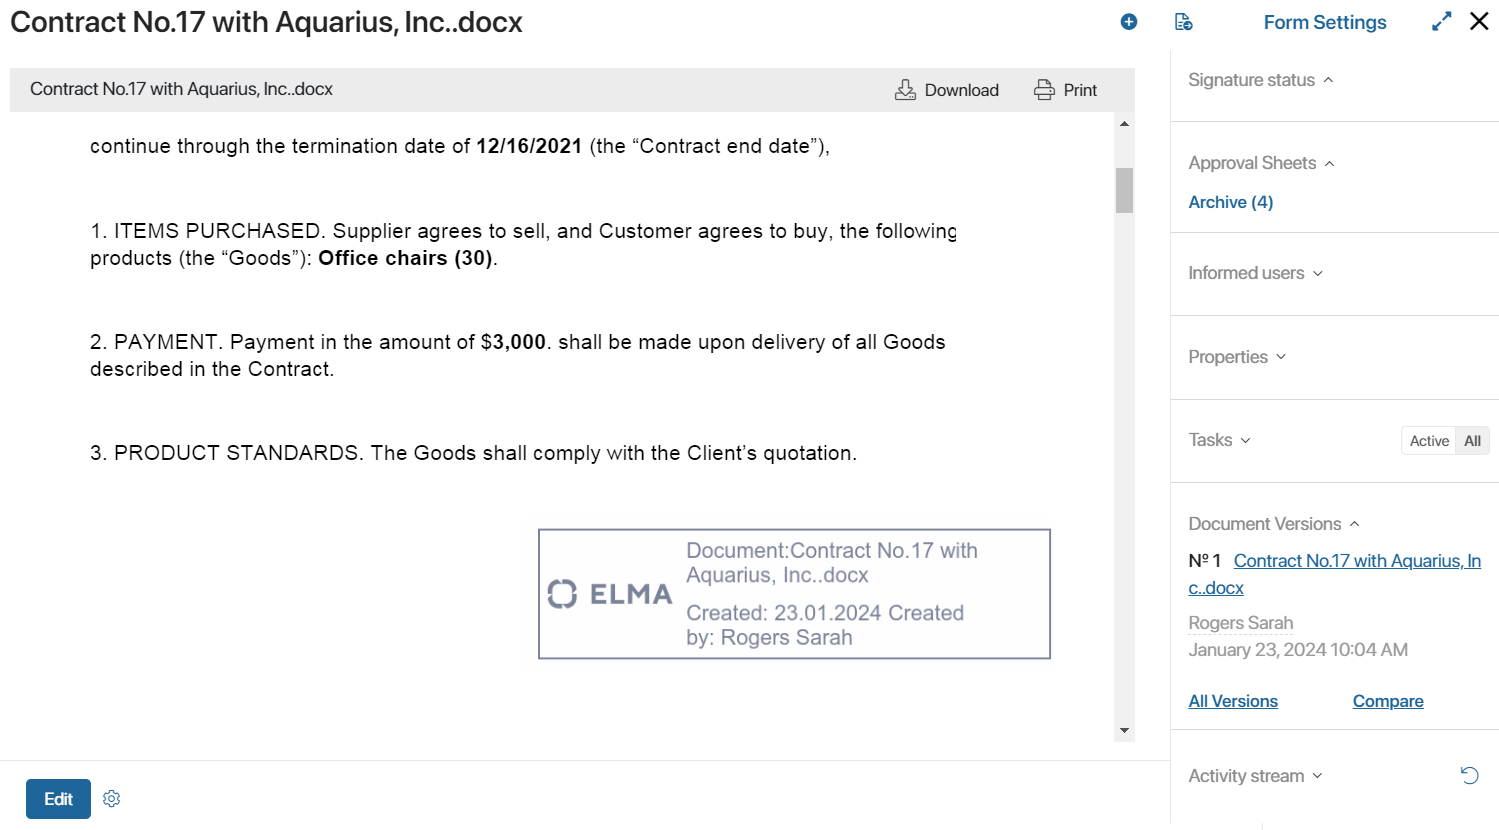Show only Active tasks
This screenshot has height=830, width=1499.
(x=1429, y=441)
